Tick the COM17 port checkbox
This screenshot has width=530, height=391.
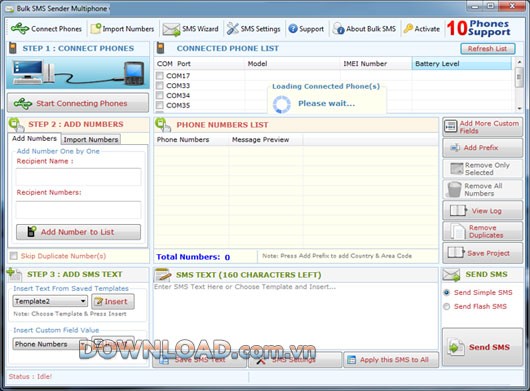tap(160, 76)
